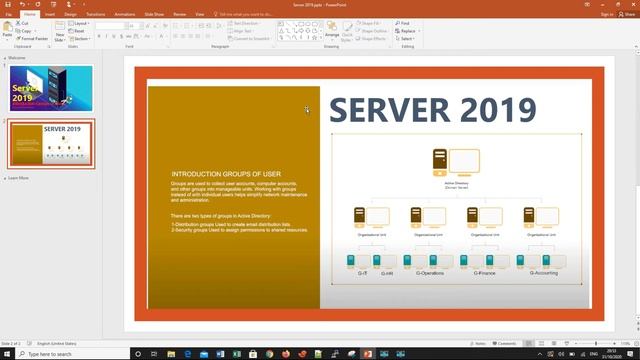
Task: Click Sign in
Action: tap(607, 14)
